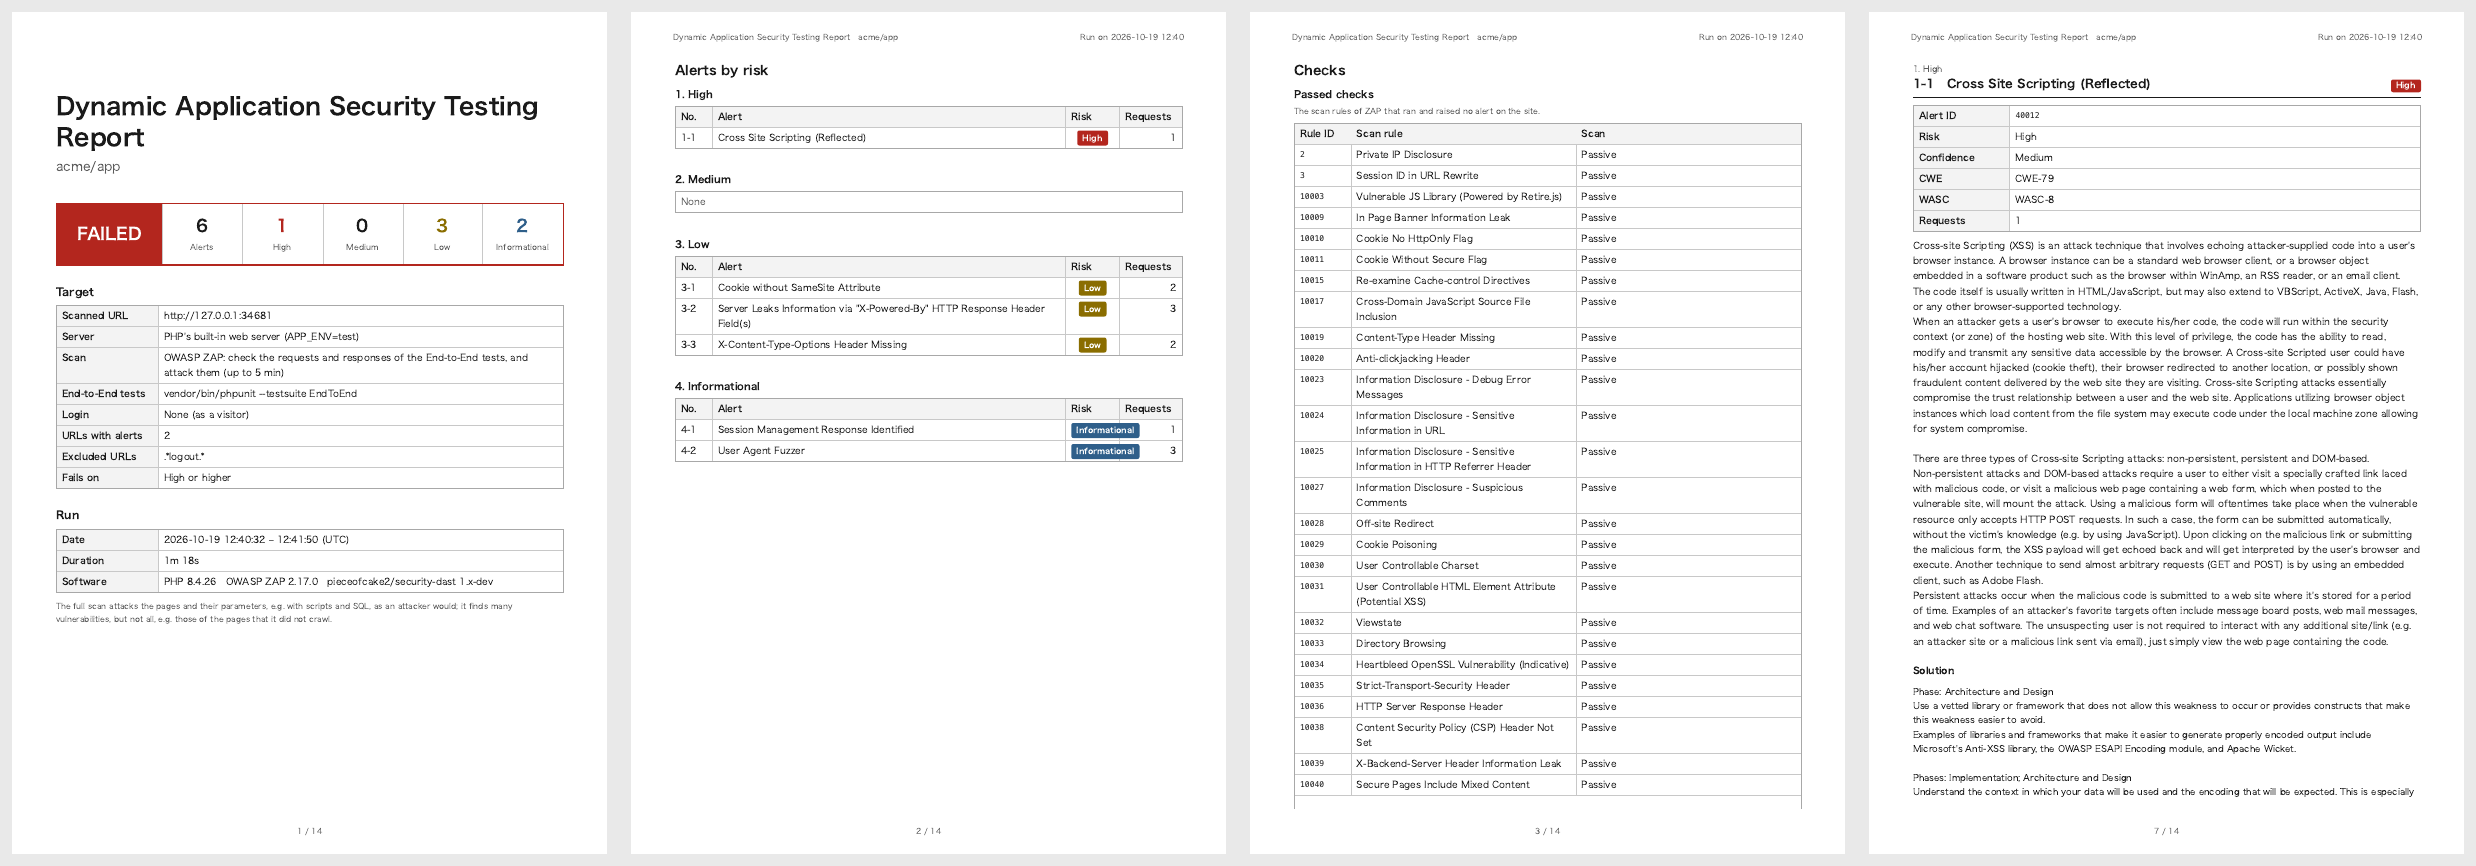Screen dimensions: 2476x866
Task: Click the red High badge in alert row 1-1
Action: 1092,138
